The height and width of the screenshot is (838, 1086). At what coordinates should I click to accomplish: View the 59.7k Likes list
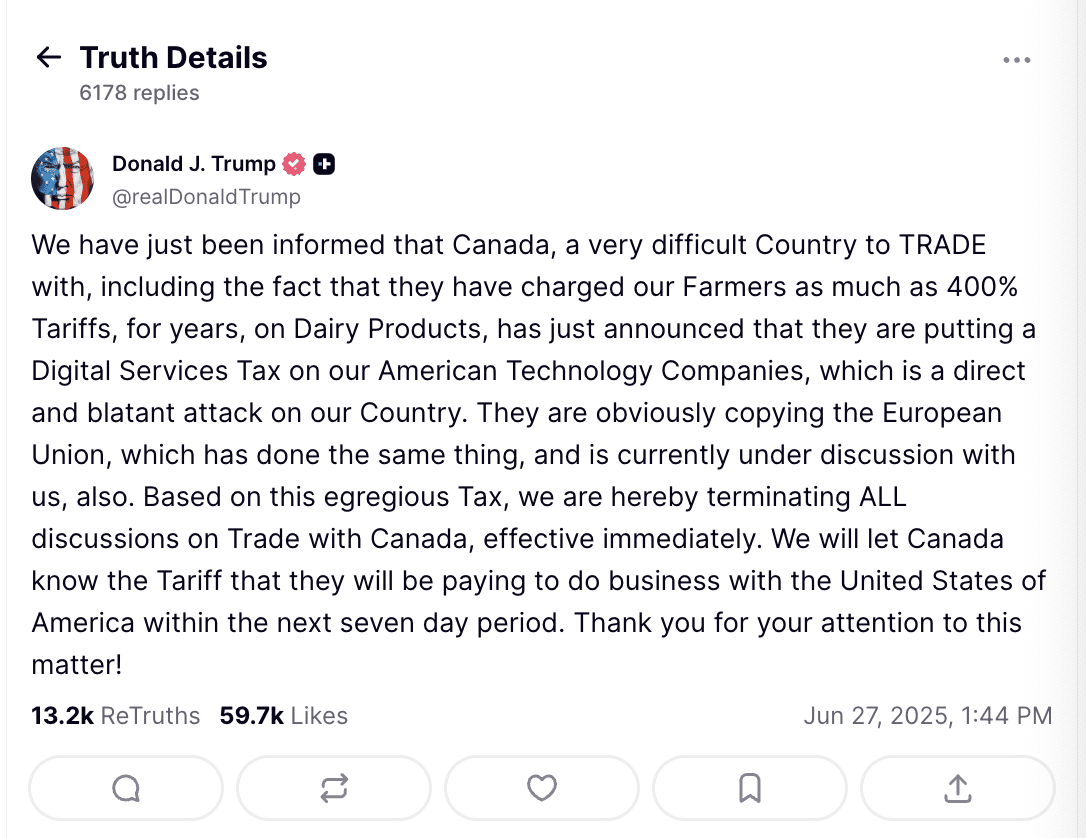[x=283, y=716]
